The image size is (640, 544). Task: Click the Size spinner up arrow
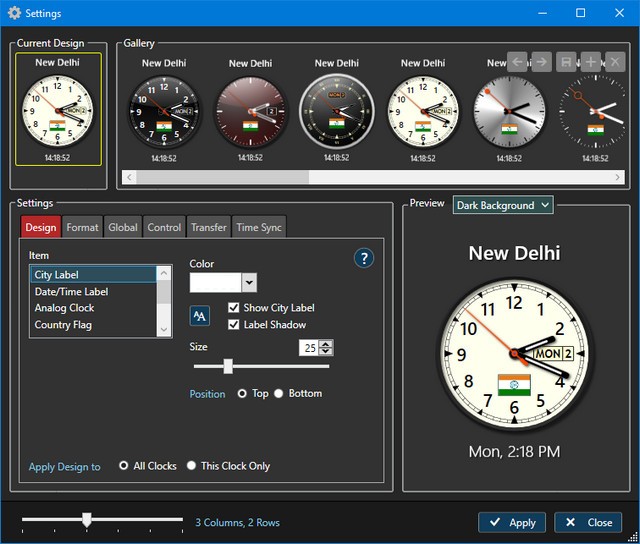(326, 343)
